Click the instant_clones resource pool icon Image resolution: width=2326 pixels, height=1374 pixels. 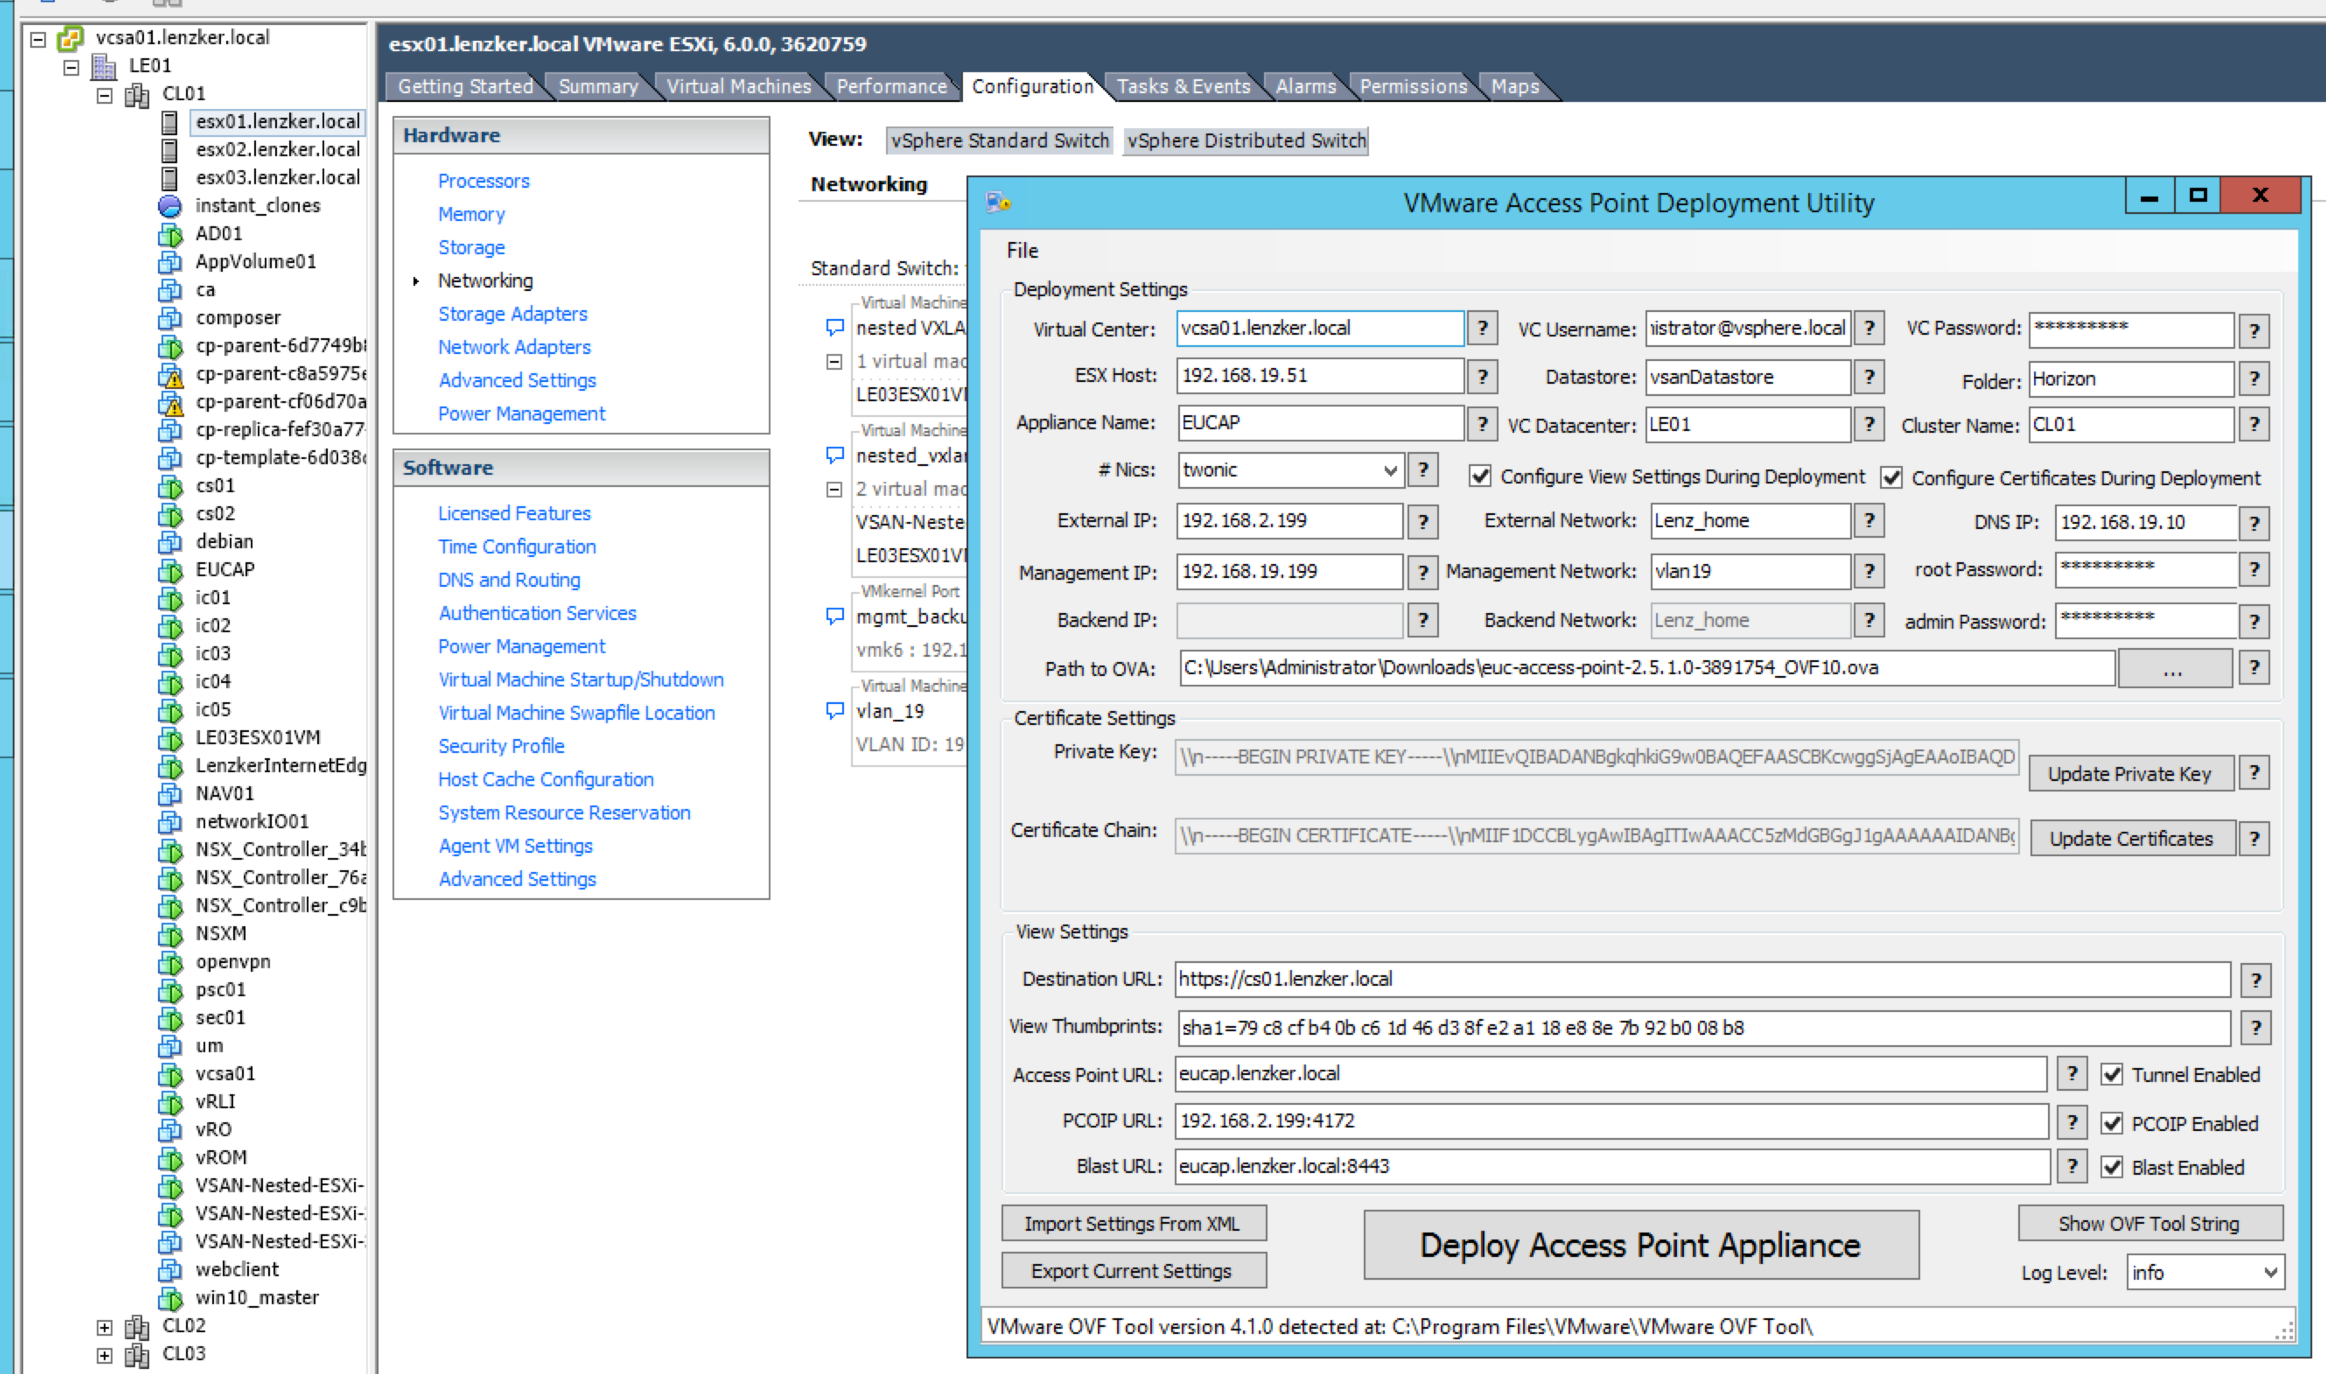click(x=170, y=206)
